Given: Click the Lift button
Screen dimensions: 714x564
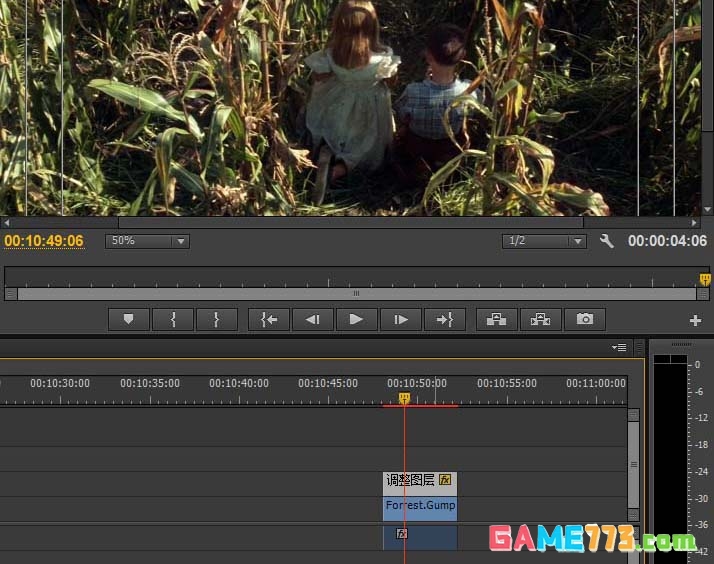Looking at the screenshot, I should [496, 319].
